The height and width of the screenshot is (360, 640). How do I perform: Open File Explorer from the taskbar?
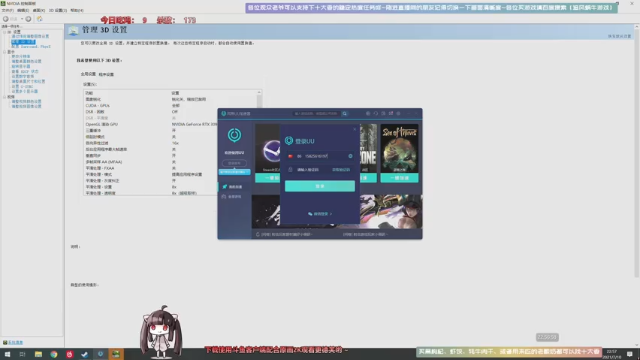[38, 354]
